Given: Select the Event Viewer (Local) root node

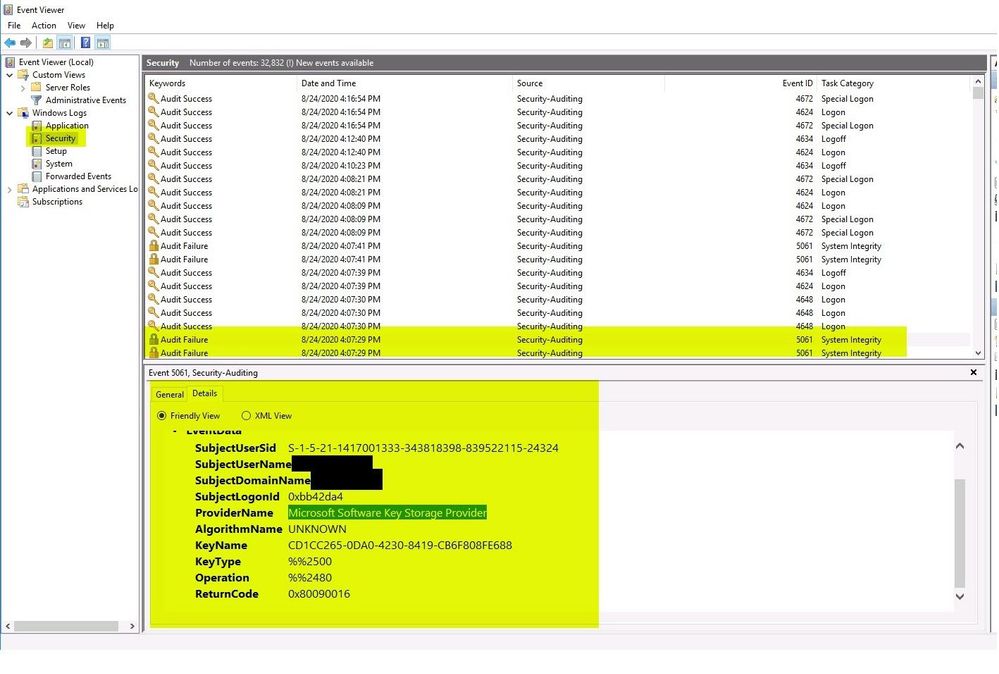Looking at the screenshot, I should pyautogui.click(x=56, y=62).
